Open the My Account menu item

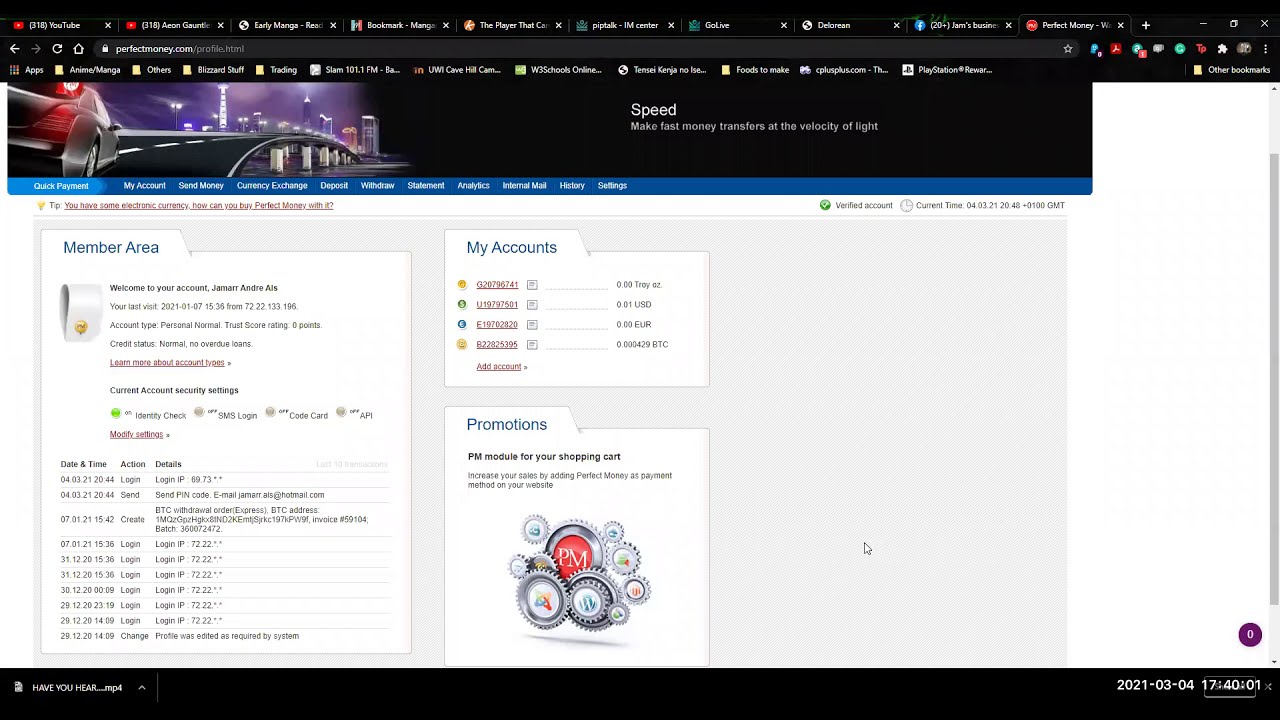[x=144, y=186]
